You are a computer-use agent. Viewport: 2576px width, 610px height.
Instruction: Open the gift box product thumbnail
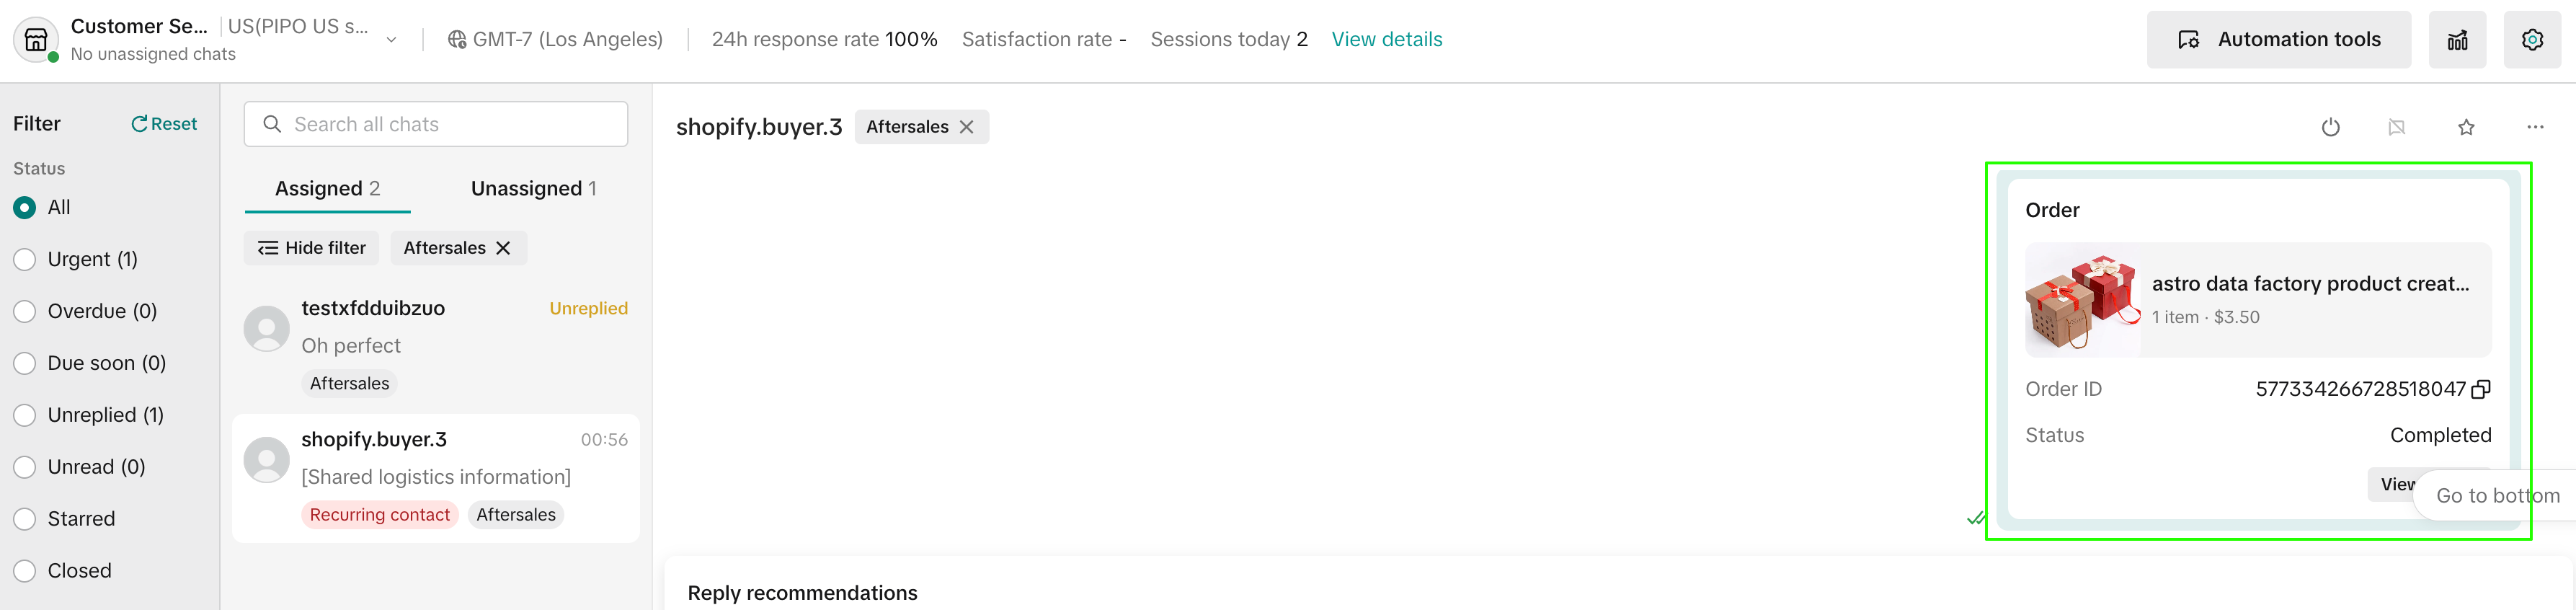[2082, 300]
